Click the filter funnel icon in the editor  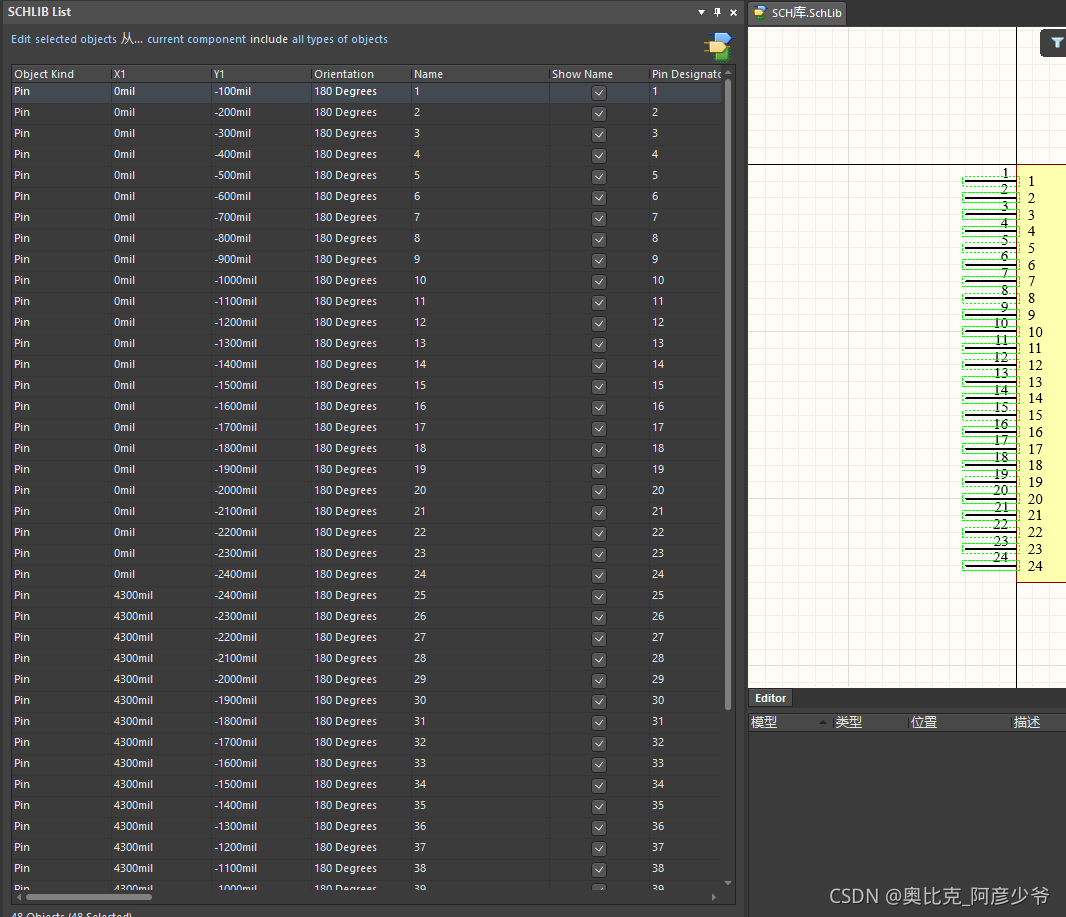[1057, 43]
